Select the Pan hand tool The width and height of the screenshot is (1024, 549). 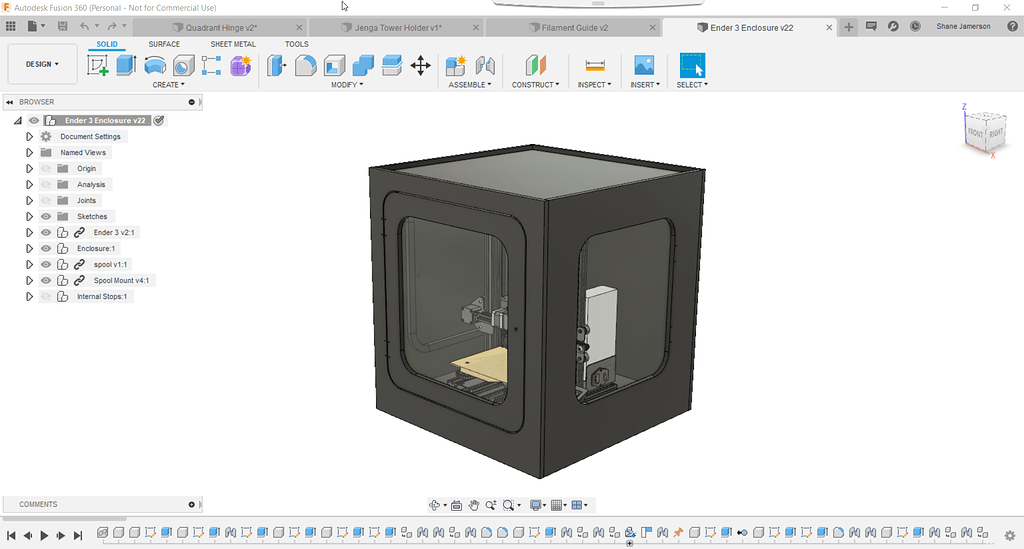[x=475, y=505]
